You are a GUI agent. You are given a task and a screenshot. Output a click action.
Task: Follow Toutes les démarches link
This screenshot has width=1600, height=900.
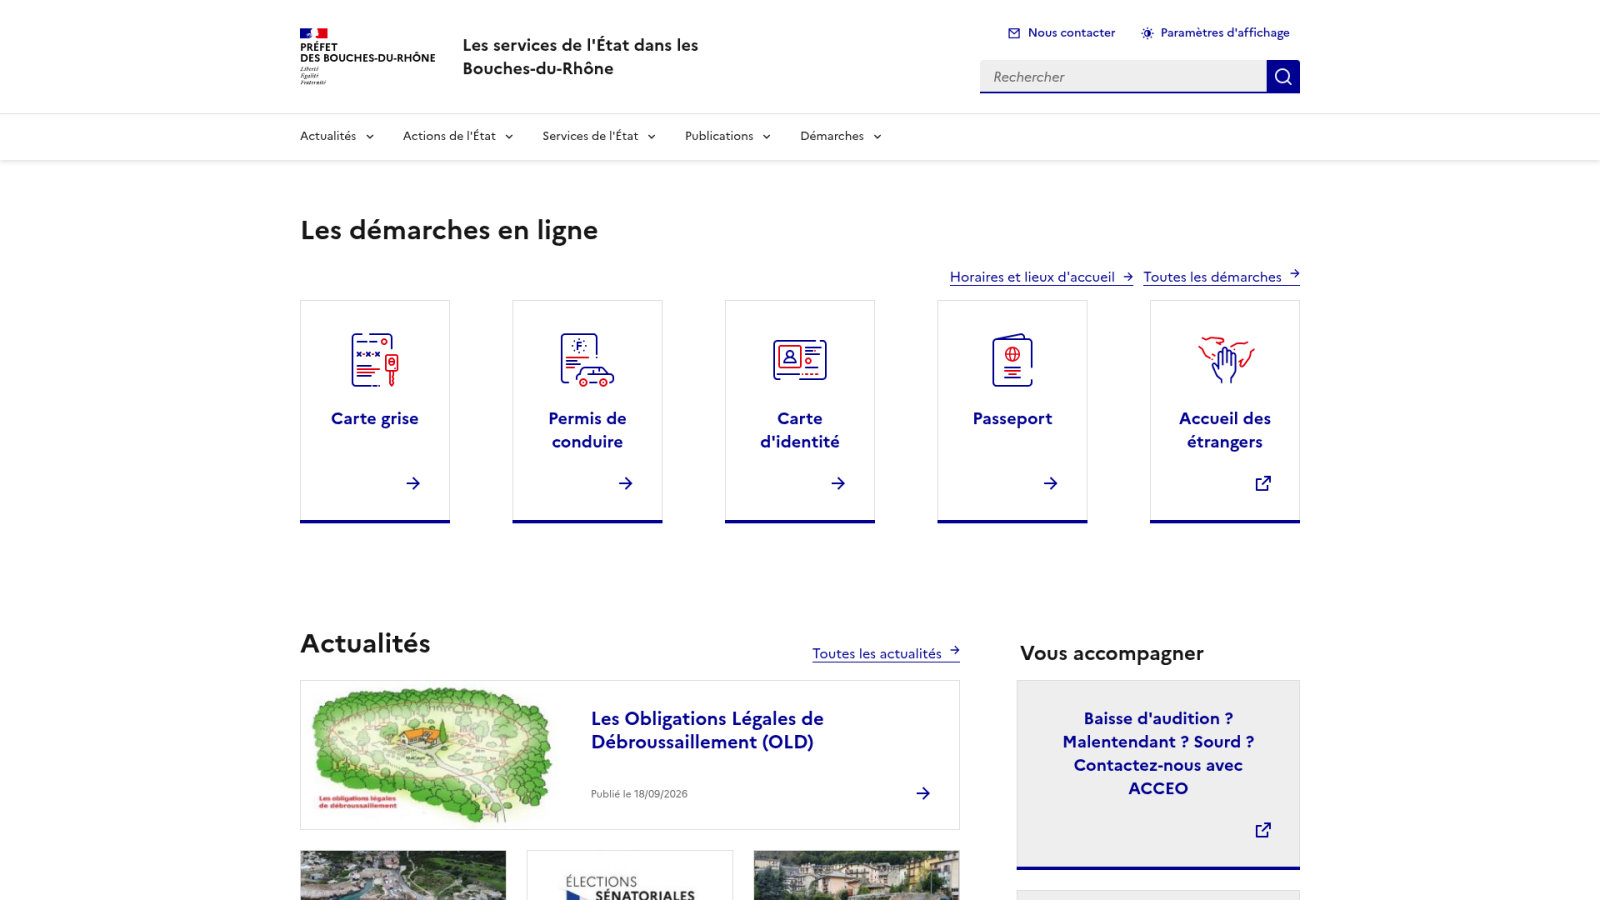pyautogui.click(x=1221, y=276)
